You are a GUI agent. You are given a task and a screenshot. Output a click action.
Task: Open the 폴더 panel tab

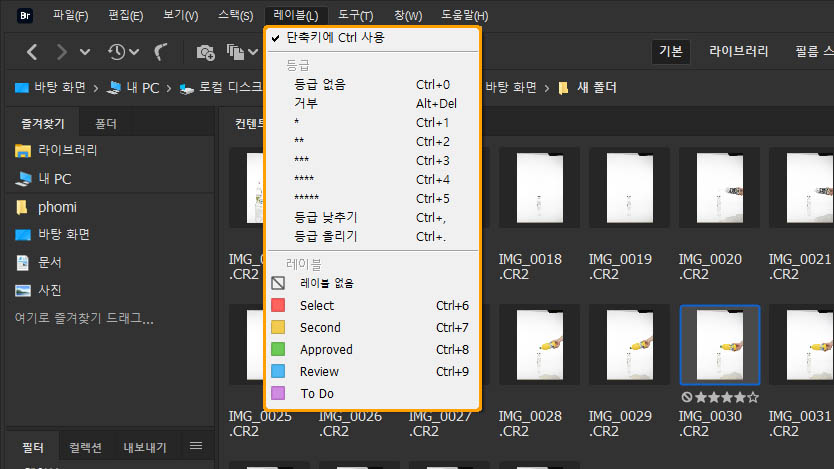pyautogui.click(x=105, y=123)
